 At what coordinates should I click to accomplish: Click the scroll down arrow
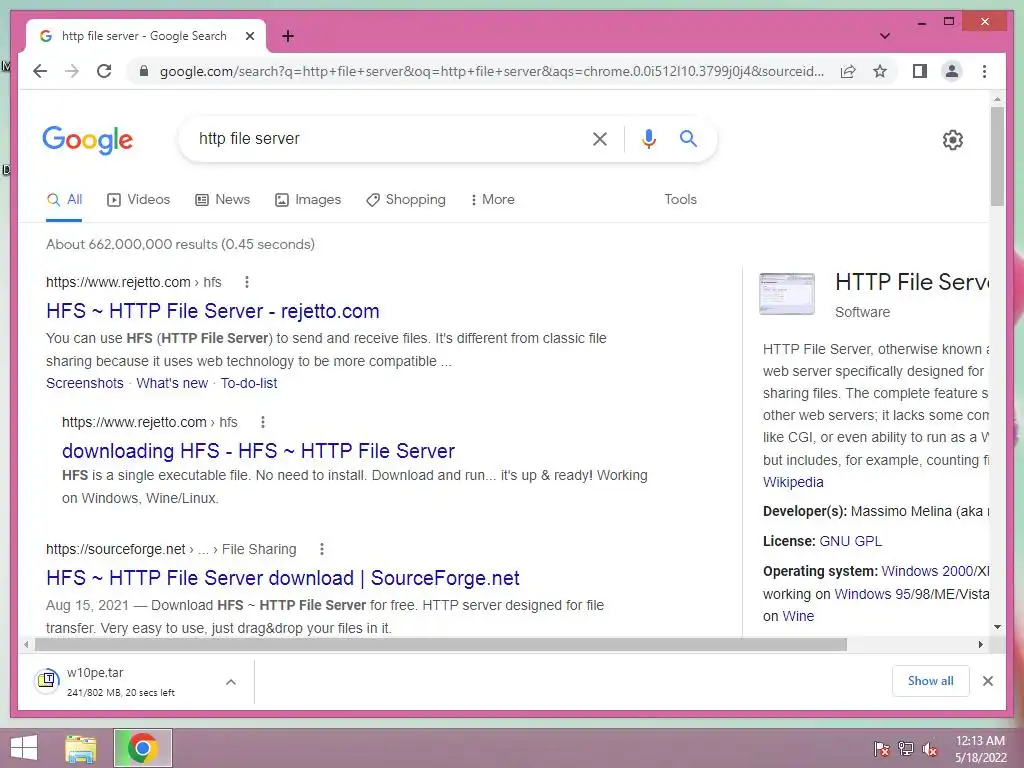[997, 627]
